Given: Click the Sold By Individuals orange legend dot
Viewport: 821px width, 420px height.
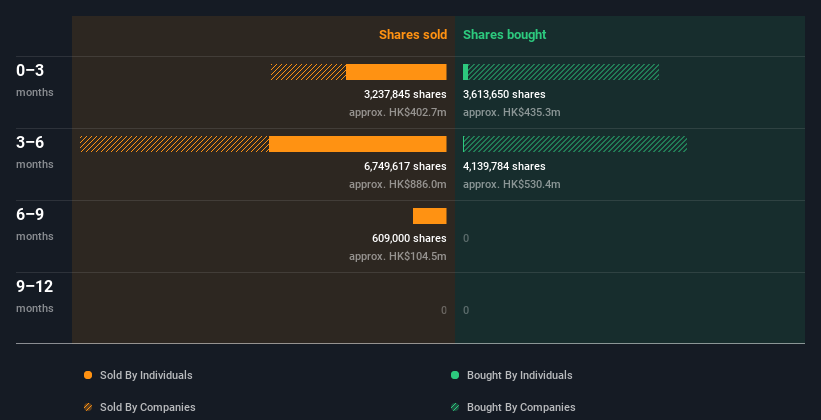Looking at the screenshot, I should pos(88,375).
